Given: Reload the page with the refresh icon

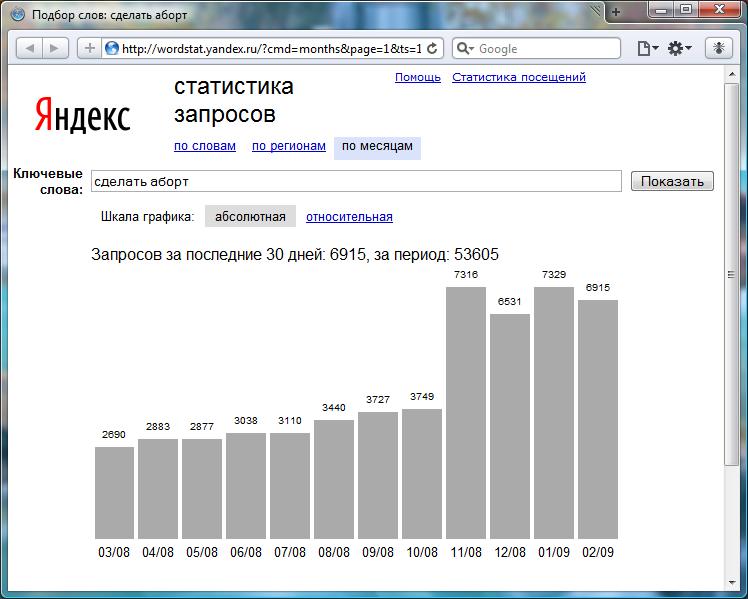Looking at the screenshot, I should coord(432,48).
